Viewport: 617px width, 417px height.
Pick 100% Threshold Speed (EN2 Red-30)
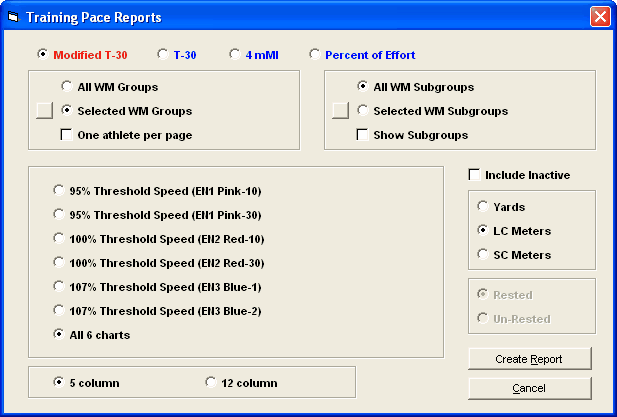(x=59, y=262)
